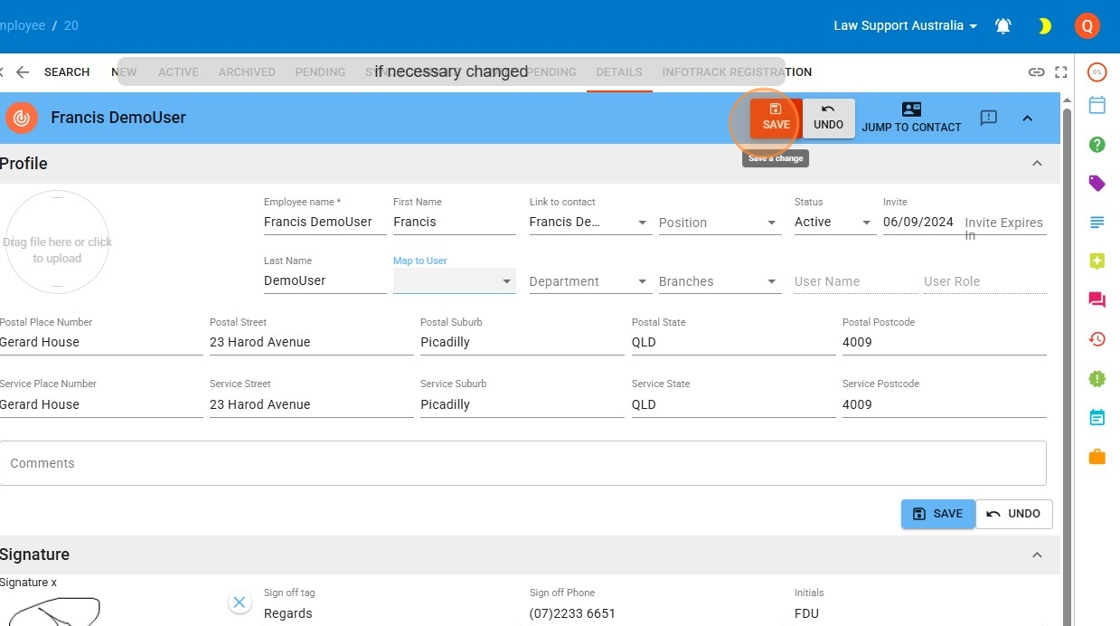Image resolution: width=1120 pixels, height=626 pixels.
Task: Click the Employee name field
Action: [x=324, y=222]
